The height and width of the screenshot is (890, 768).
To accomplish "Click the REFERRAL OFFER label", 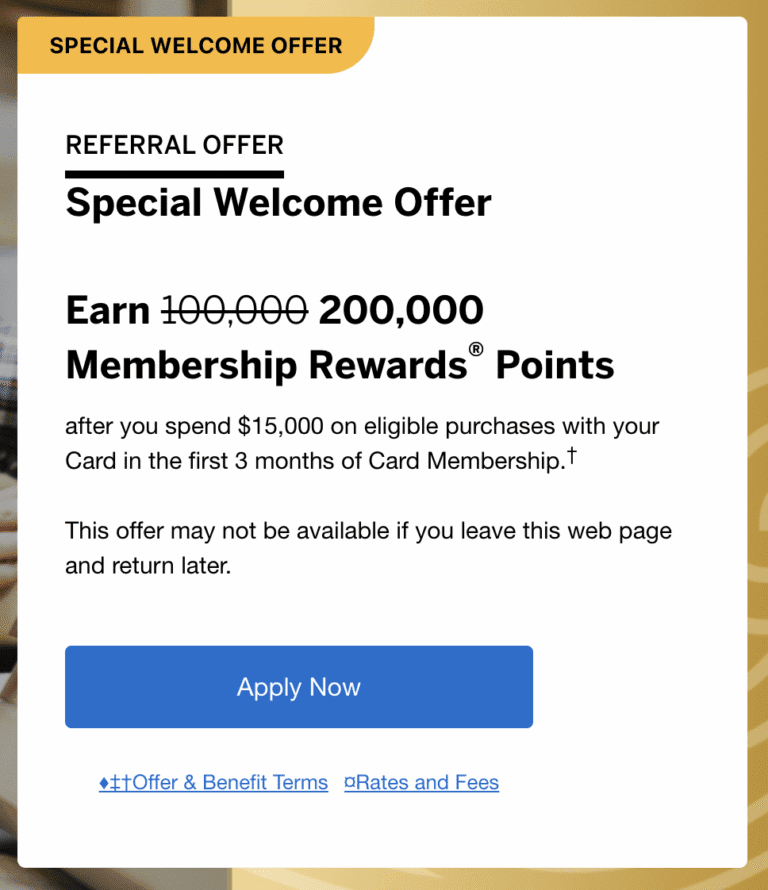I will 174,145.
